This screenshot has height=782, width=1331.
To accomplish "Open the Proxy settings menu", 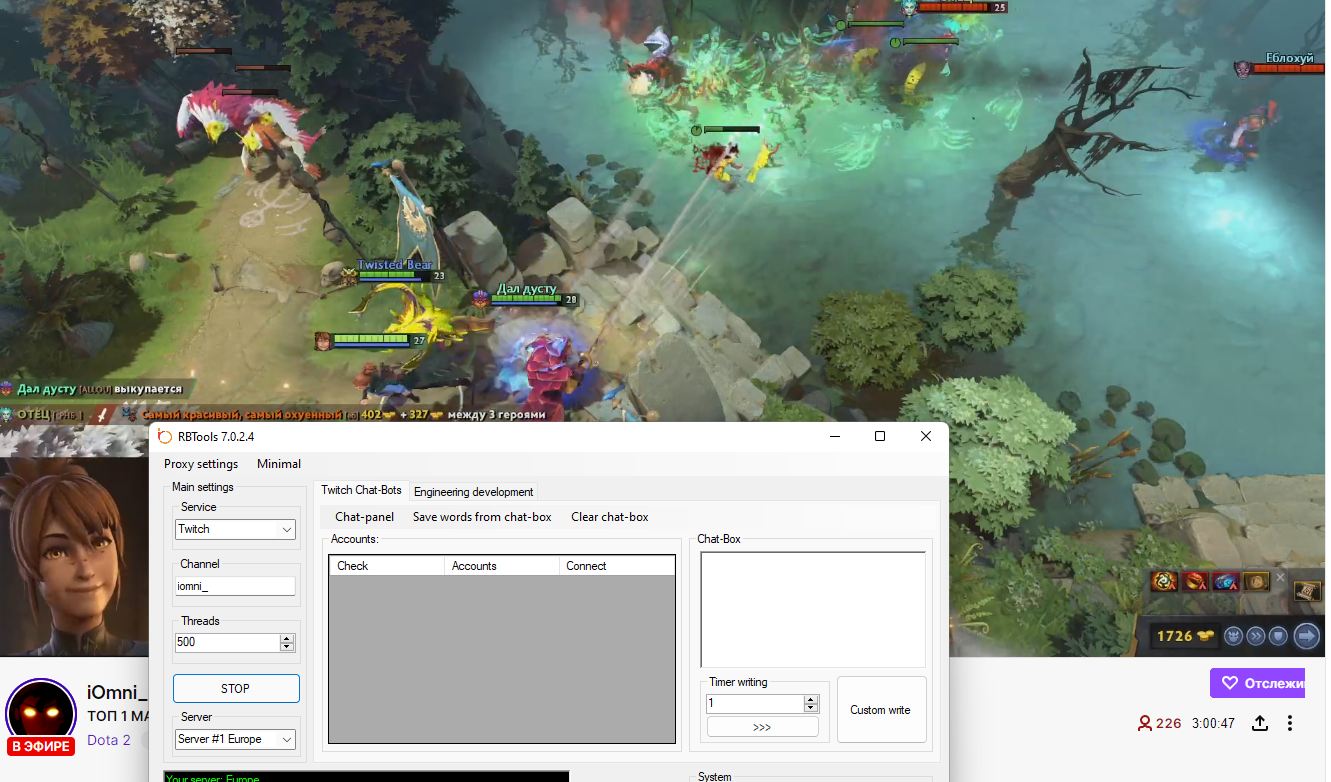I will click(201, 464).
